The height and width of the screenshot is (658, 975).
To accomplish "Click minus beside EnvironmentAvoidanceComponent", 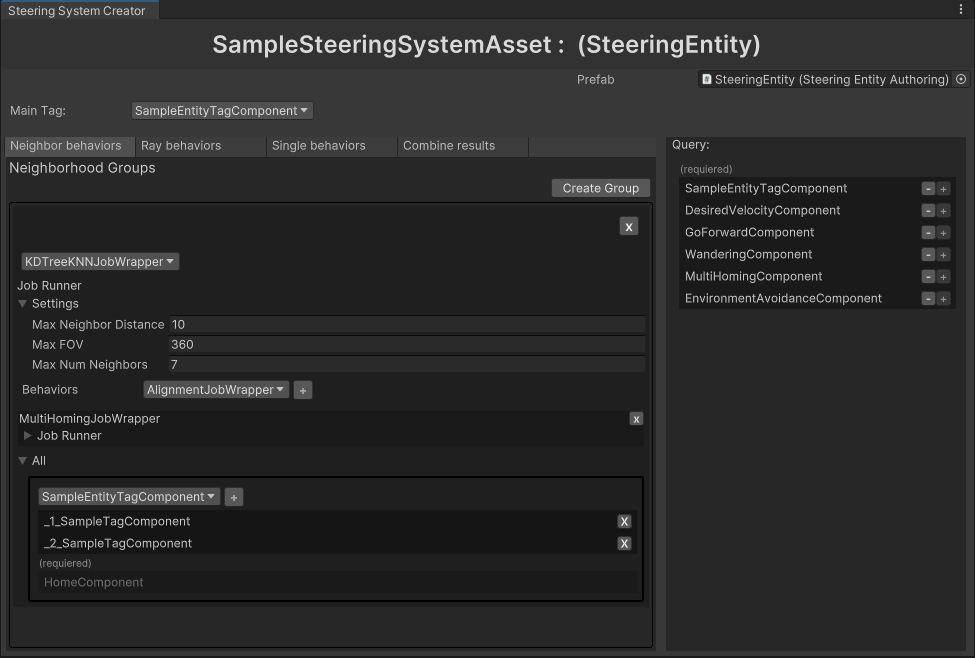I will coord(928,299).
